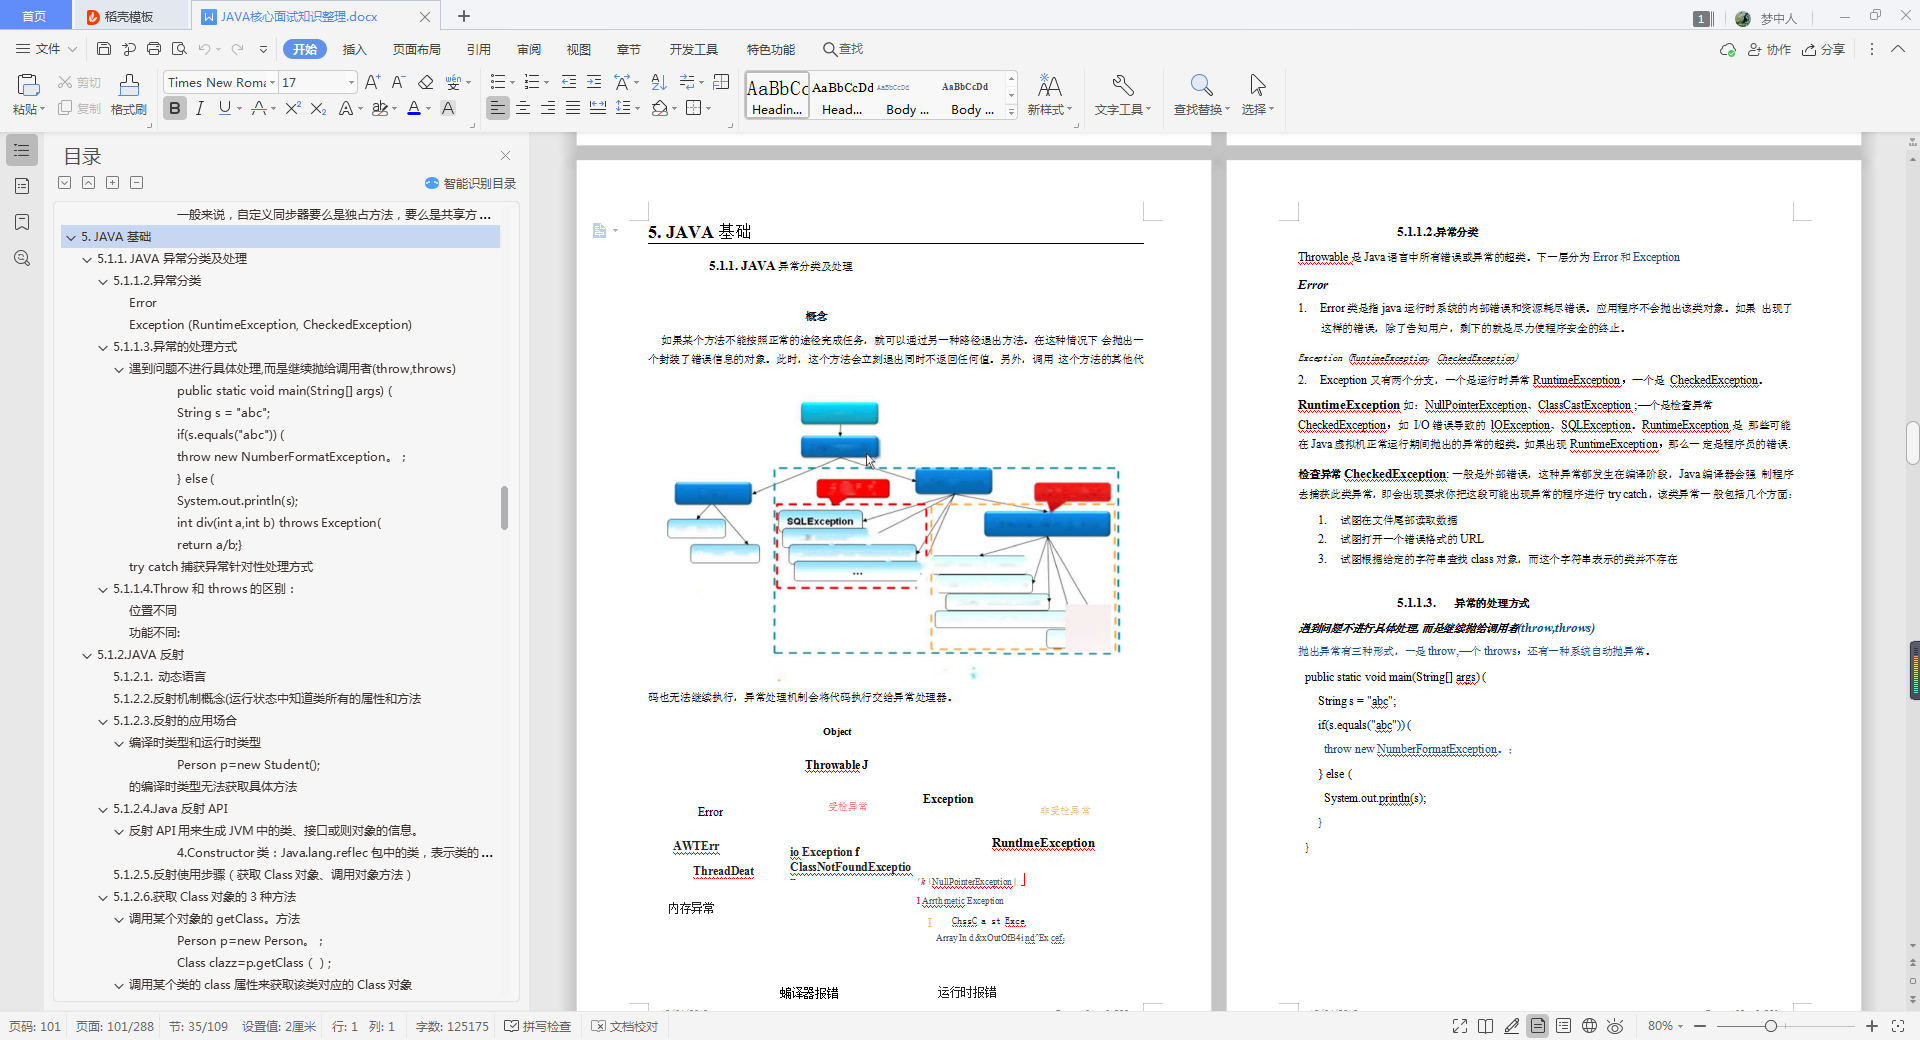
Task: Collapse the 5.1.2.JAVA 反射 node
Action: pyautogui.click(x=87, y=655)
